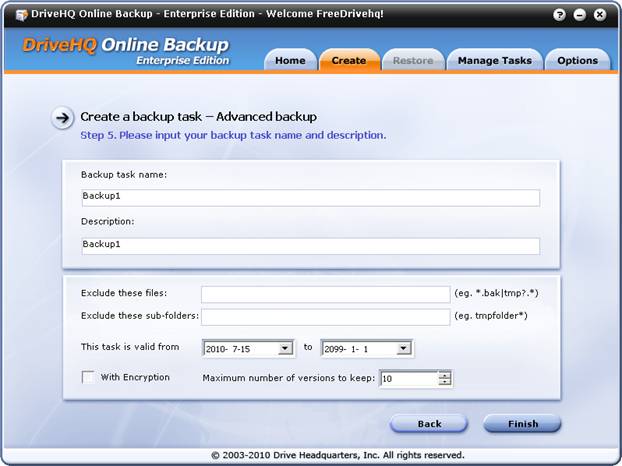Screen dimensions: 622x466
Task: Go to the Options tab
Action: 577,60
